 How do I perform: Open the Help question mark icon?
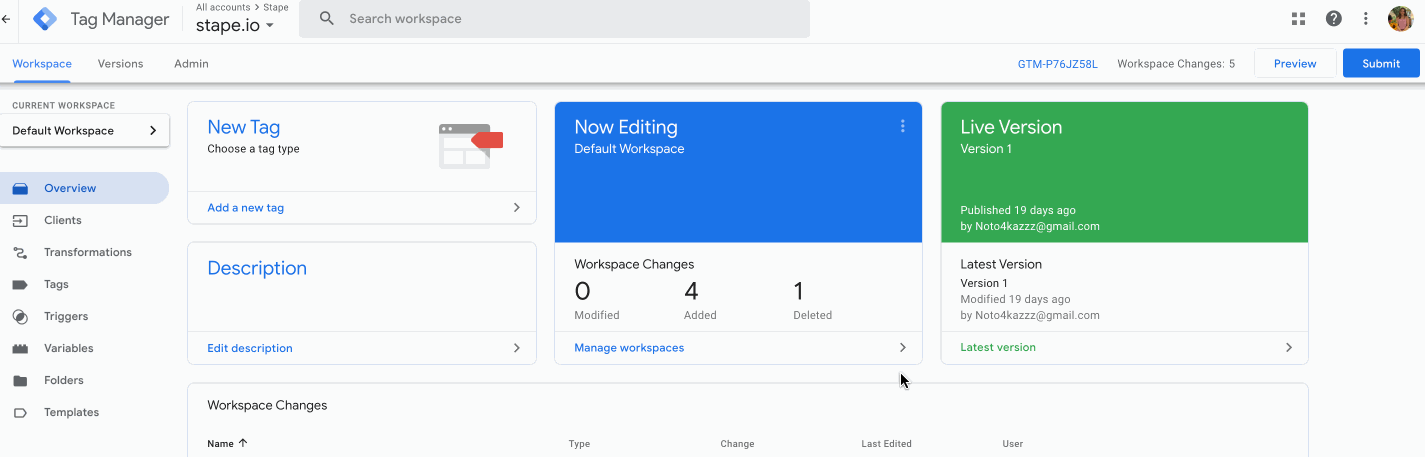pyautogui.click(x=1333, y=19)
